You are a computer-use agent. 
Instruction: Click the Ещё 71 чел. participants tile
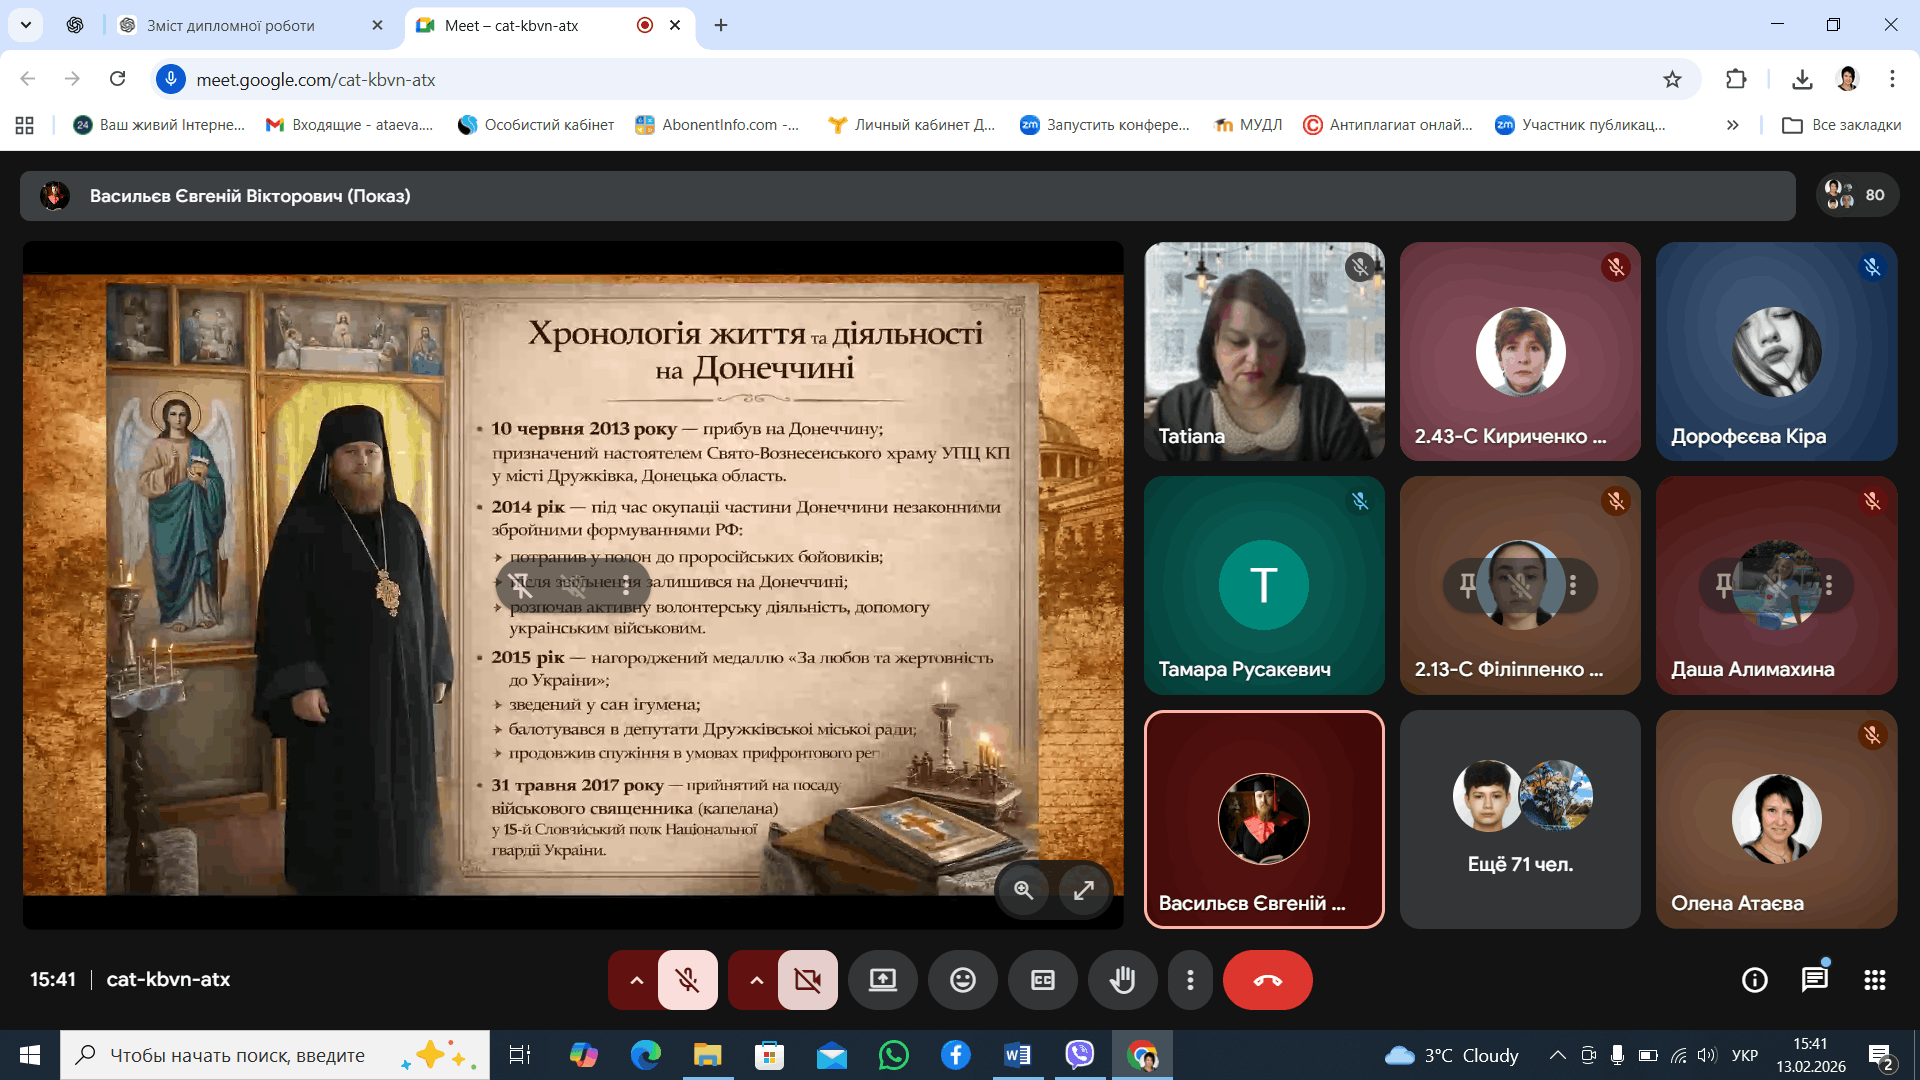pos(1519,819)
